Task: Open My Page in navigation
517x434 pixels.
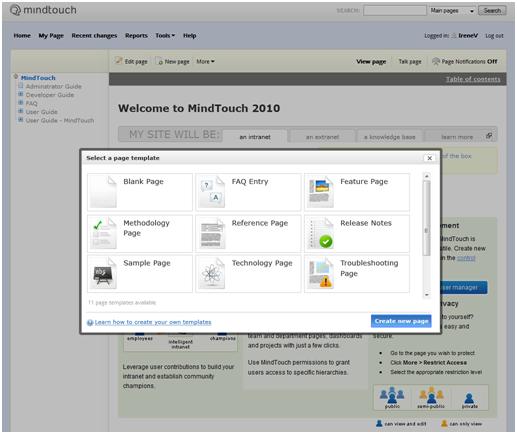Action: pos(51,36)
